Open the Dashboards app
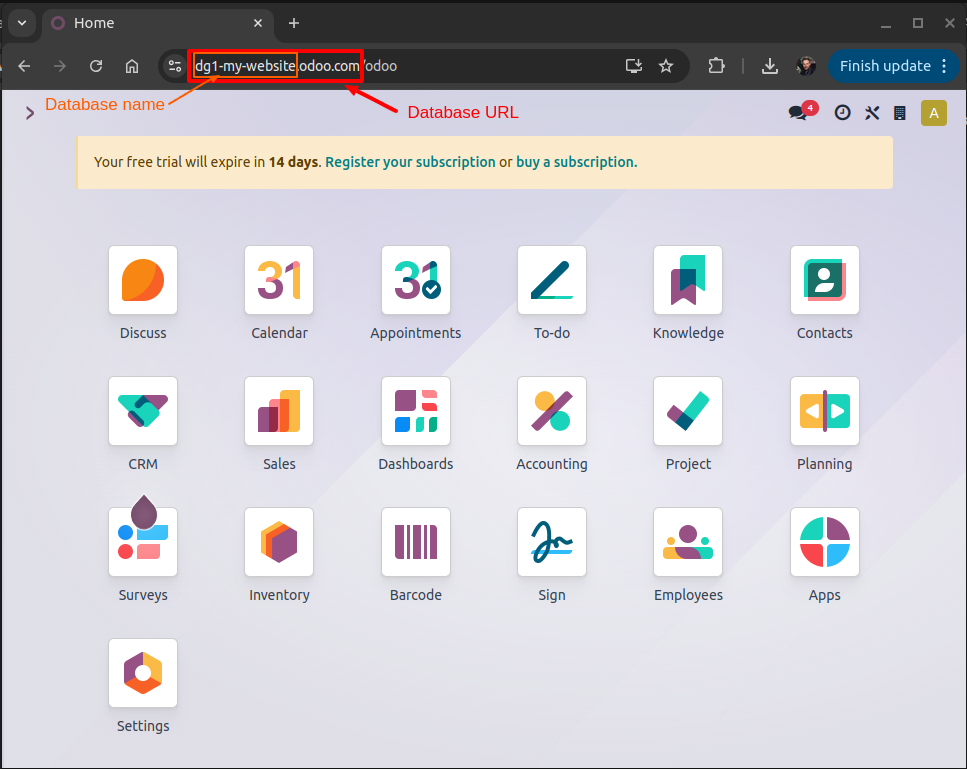967x769 pixels. 416,411
